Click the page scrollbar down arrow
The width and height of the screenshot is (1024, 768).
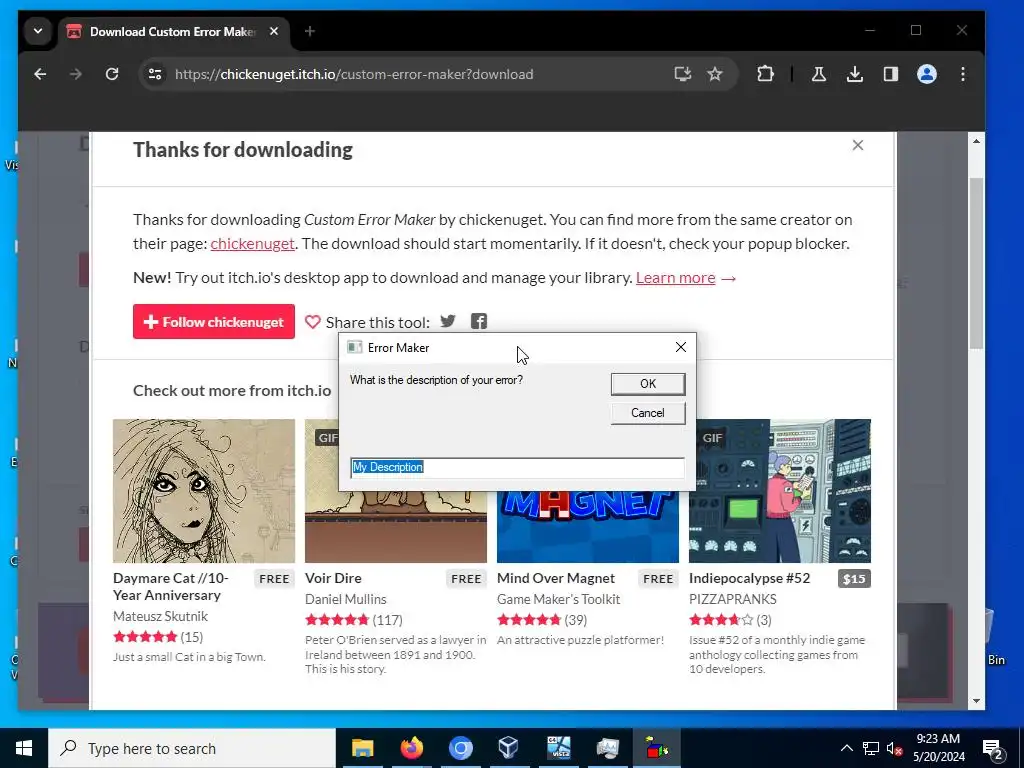pyautogui.click(x=976, y=701)
